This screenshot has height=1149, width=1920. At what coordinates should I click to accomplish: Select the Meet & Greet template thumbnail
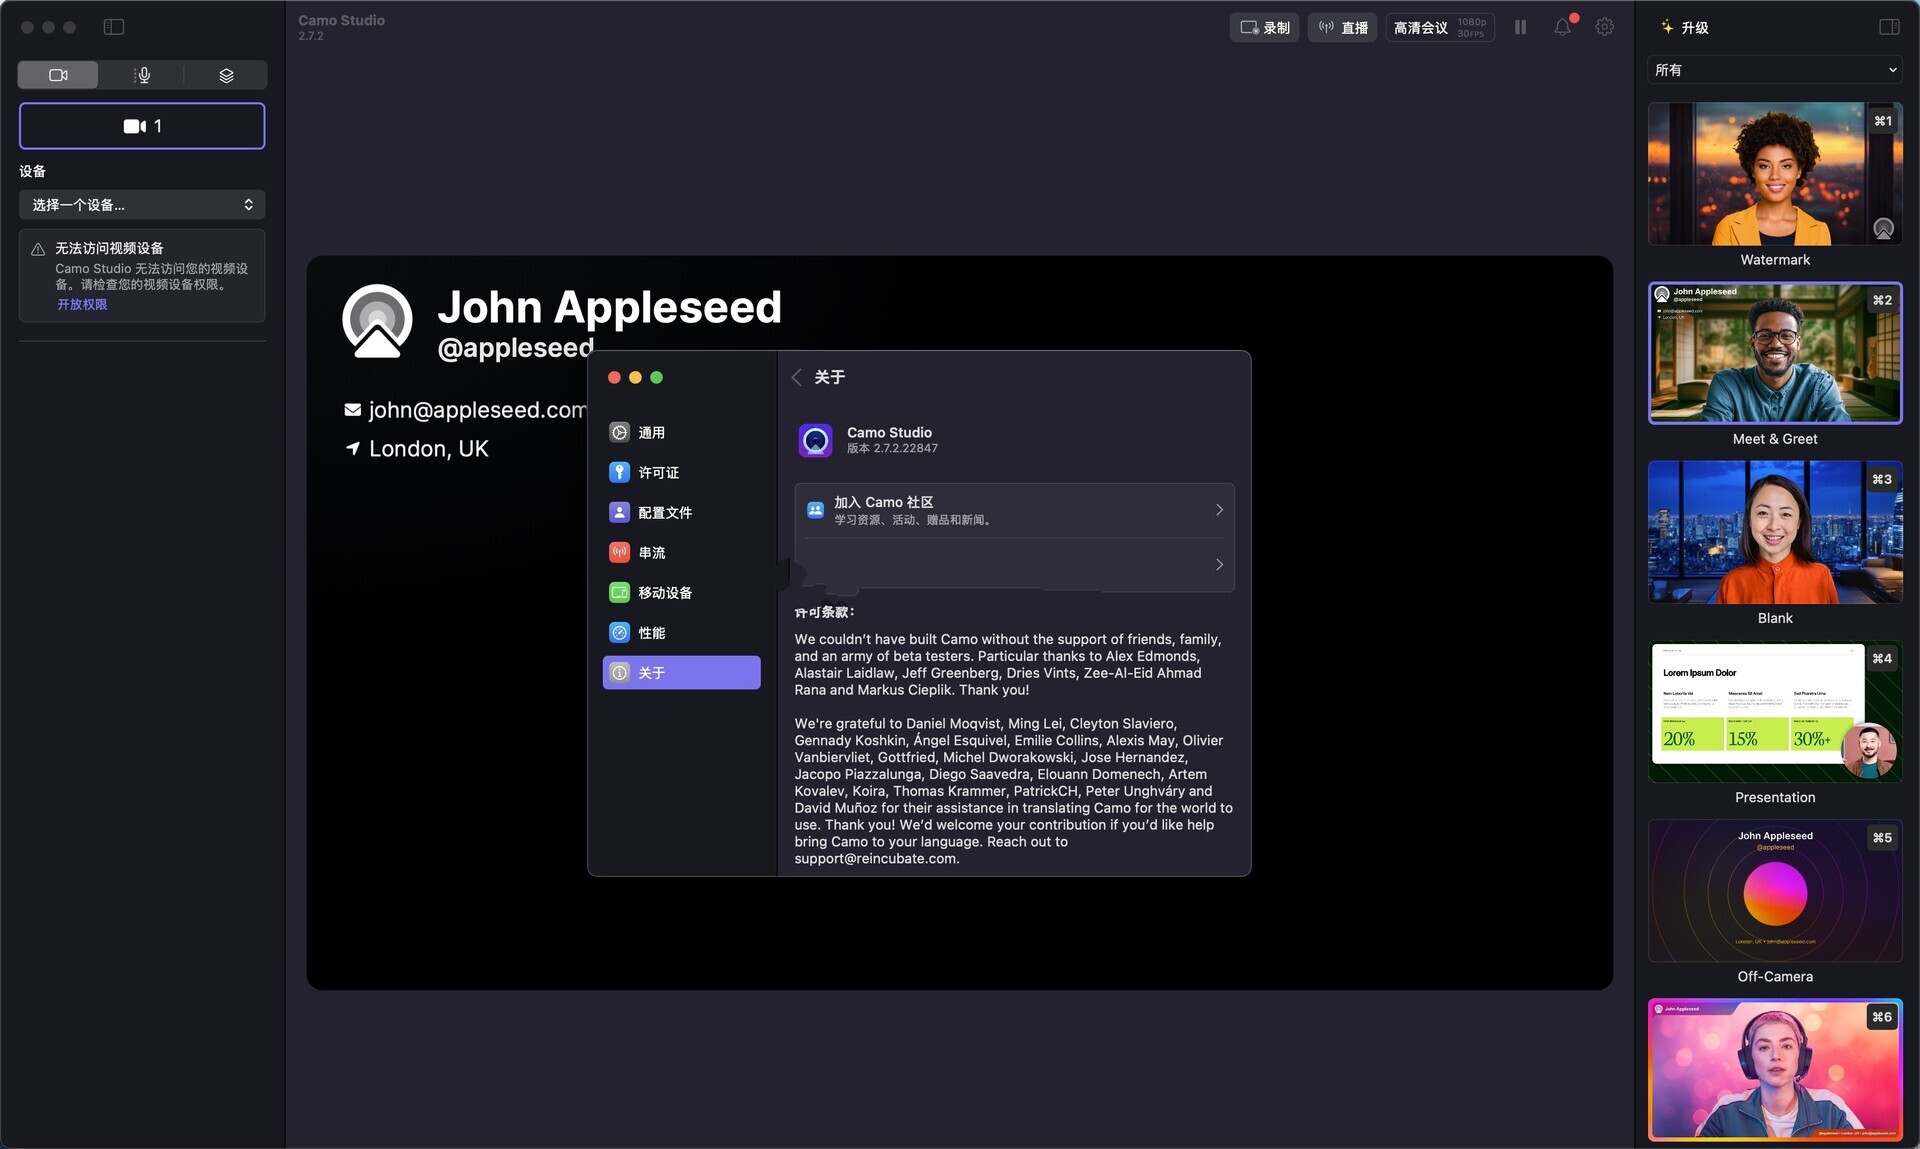click(x=1775, y=353)
